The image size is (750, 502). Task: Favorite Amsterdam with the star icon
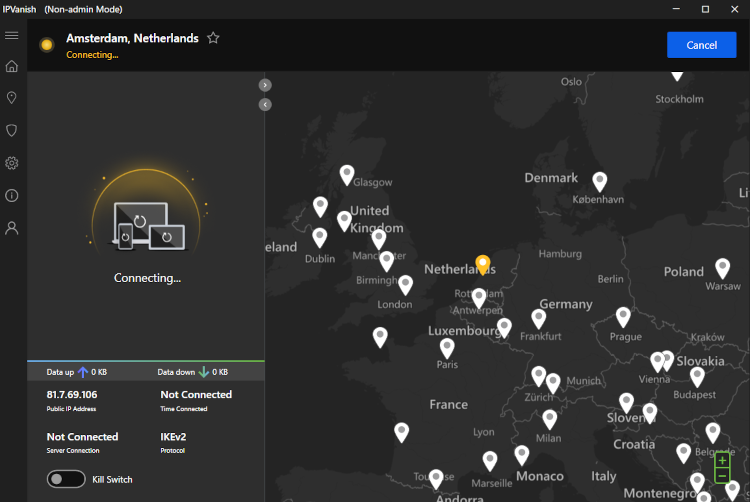click(x=213, y=38)
